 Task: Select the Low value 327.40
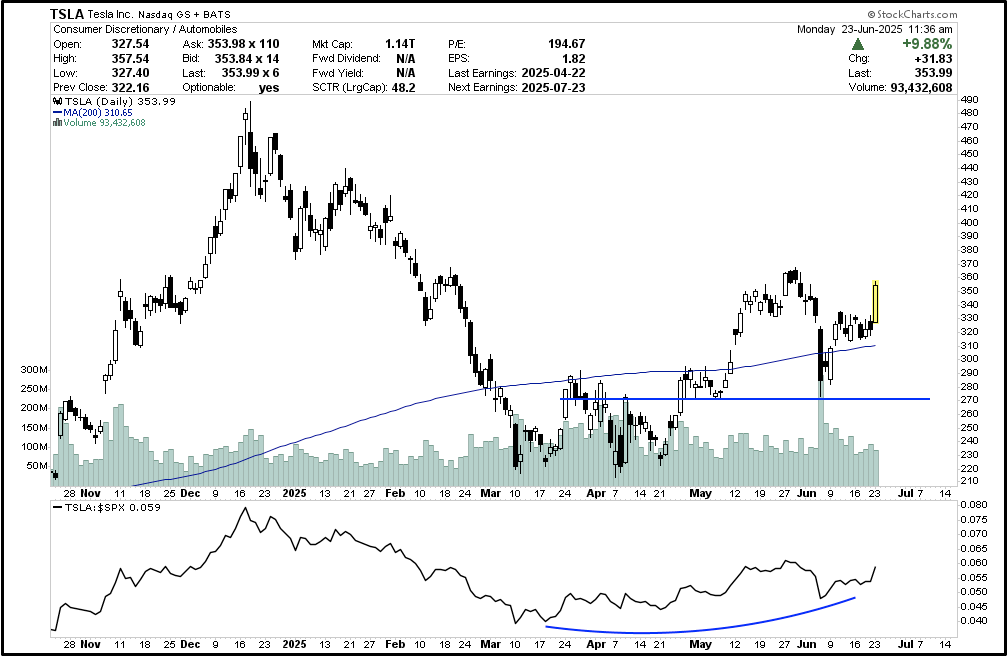[x=130, y=73]
